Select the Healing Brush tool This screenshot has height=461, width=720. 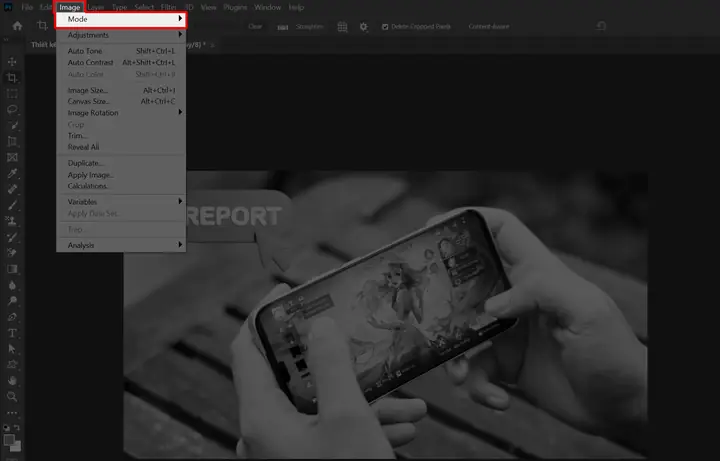click(x=12, y=189)
